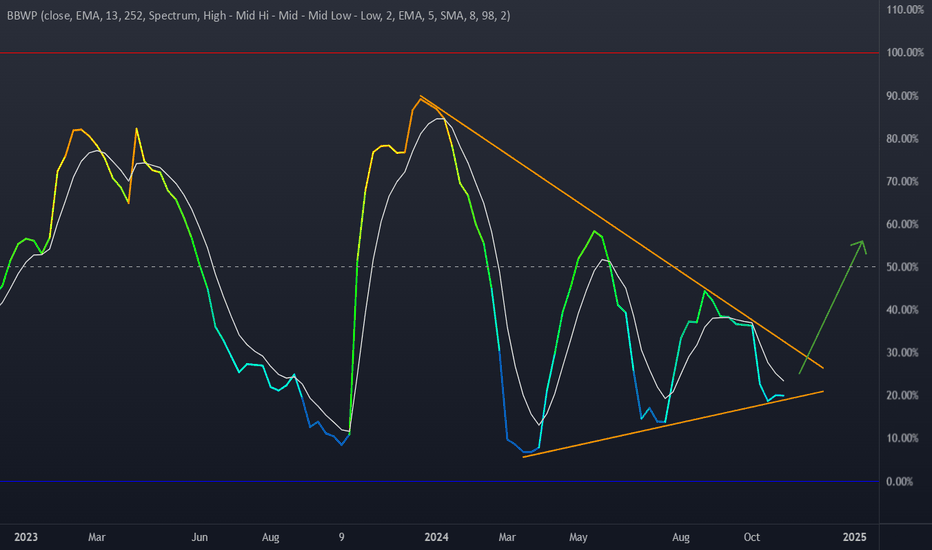The height and width of the screenshot is (550, 932).
Task: Select the 100.00% price scale label
Action: click(905, 53)
